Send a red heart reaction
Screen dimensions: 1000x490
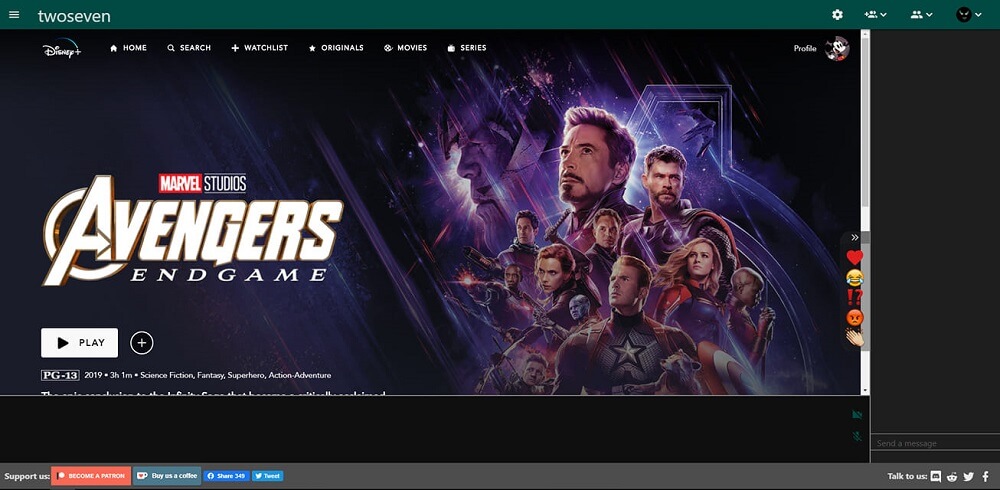click(855, 258)
